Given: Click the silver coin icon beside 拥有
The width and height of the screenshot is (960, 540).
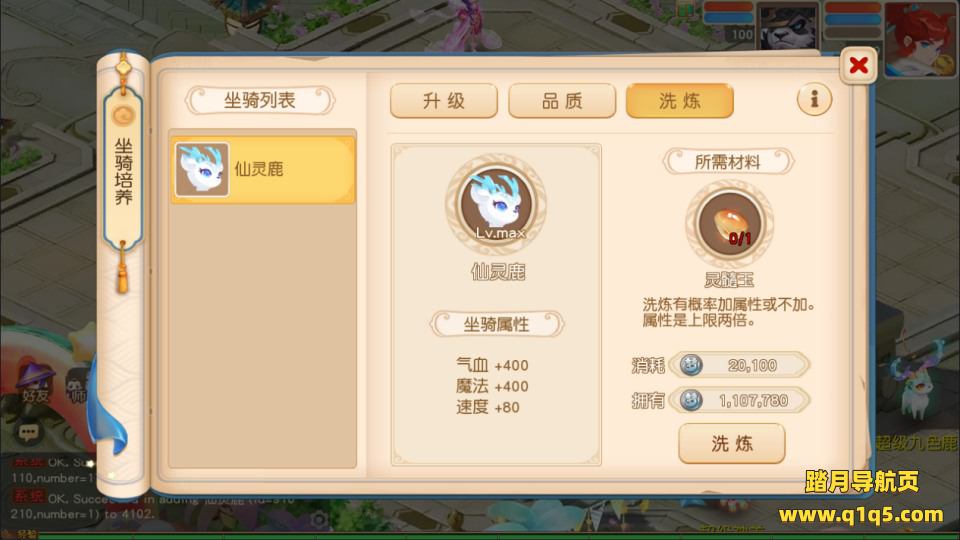Looking at the screenshot, I should pos(691,400).
